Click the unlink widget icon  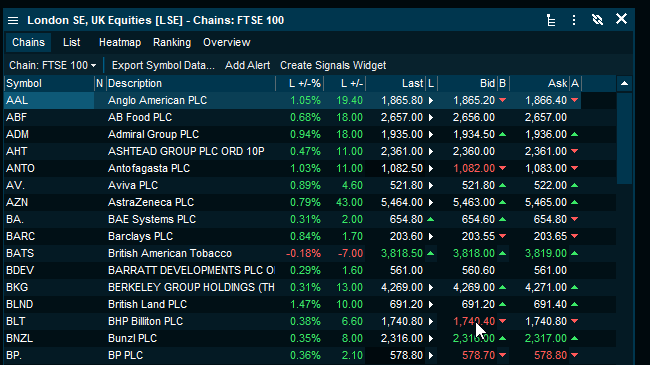coord(597,19)
